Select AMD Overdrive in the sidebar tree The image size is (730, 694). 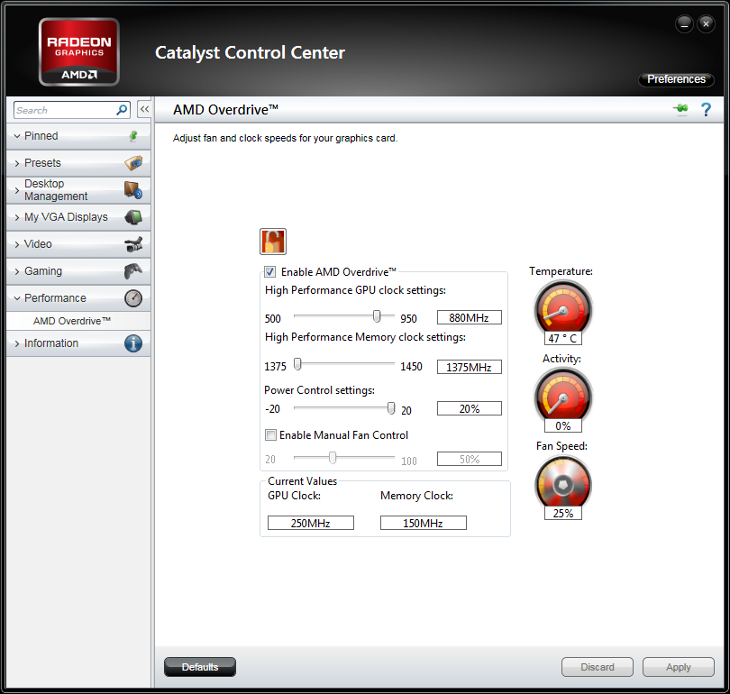(72, 321)
